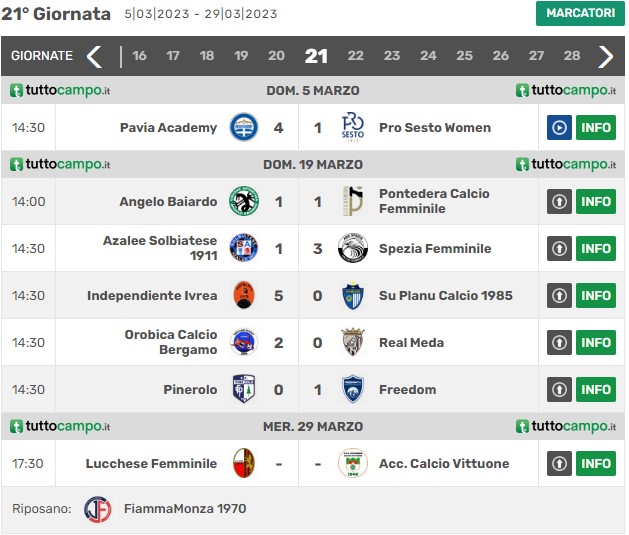Screen dimensions: 629x535
Task: Open the MARCATORI button
Action: click(580, 13)
